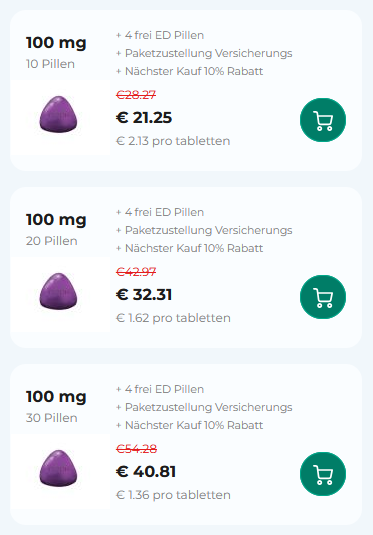Viewport: 373px width, 535px height.
Task: Add 20 Pillen package to cart
Action: click(323, 297)
